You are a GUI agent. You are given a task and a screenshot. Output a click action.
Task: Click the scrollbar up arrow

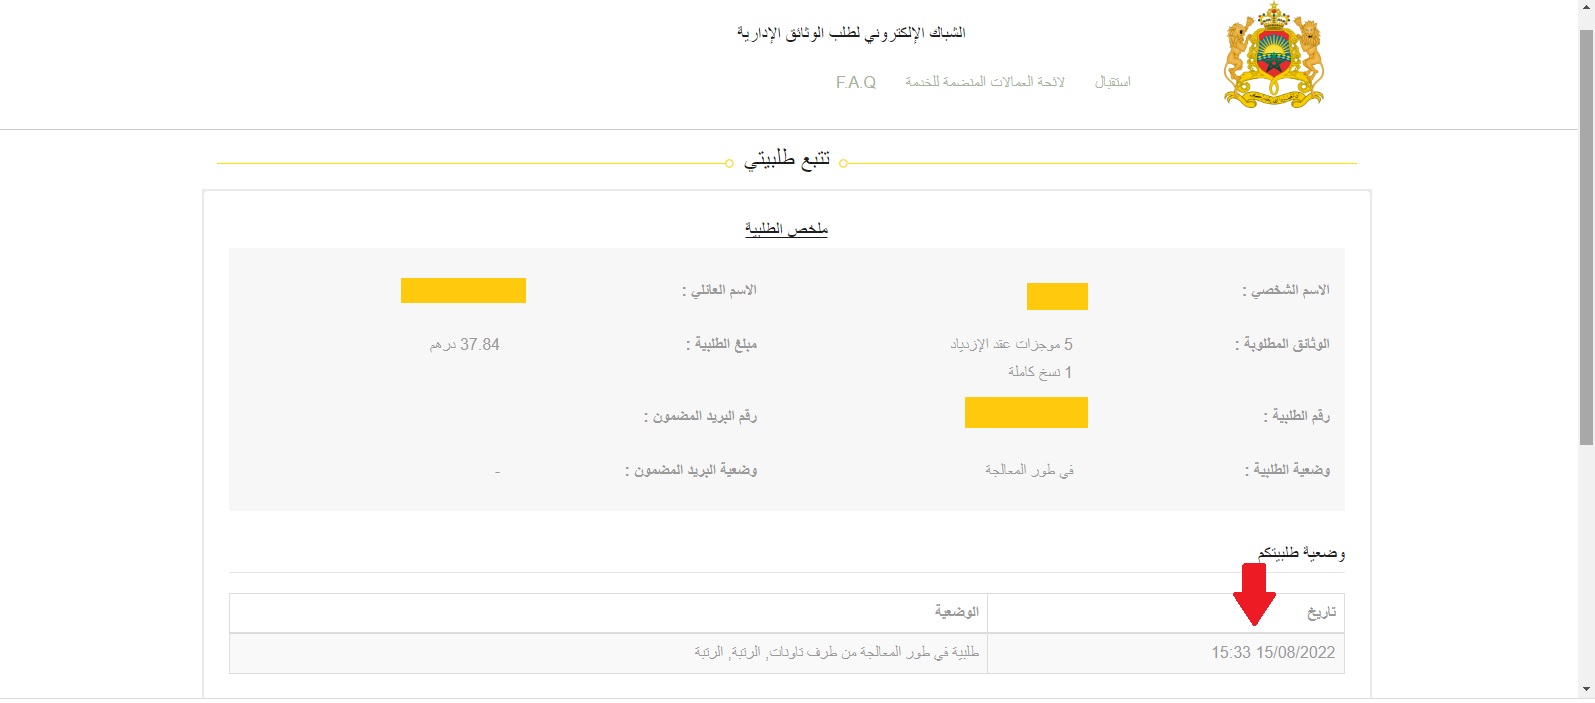coord(1586,8)
